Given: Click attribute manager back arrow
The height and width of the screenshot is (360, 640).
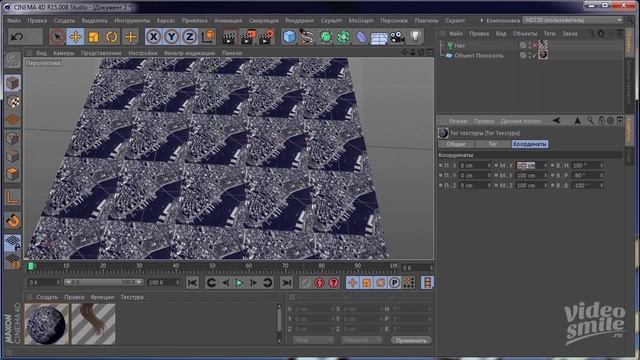Looking at the screenshot, I should coord(556,120).
